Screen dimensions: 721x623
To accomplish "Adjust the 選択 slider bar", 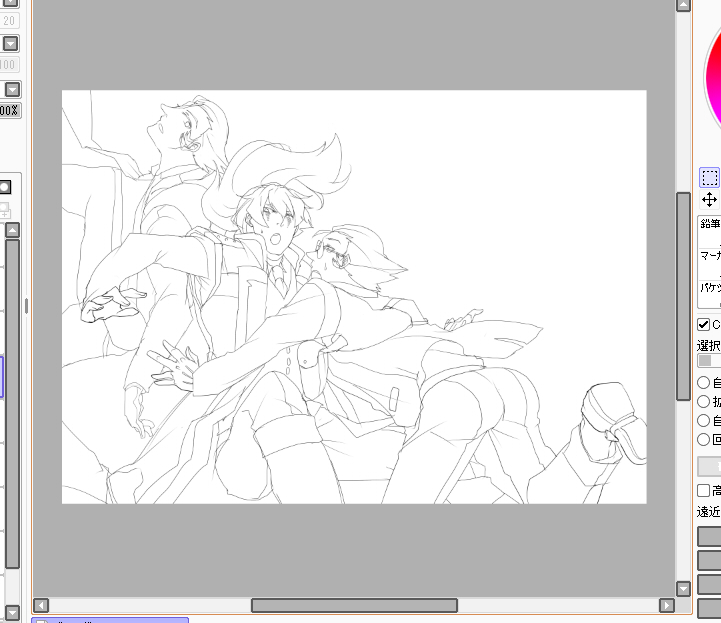I will tap(709, 360).
